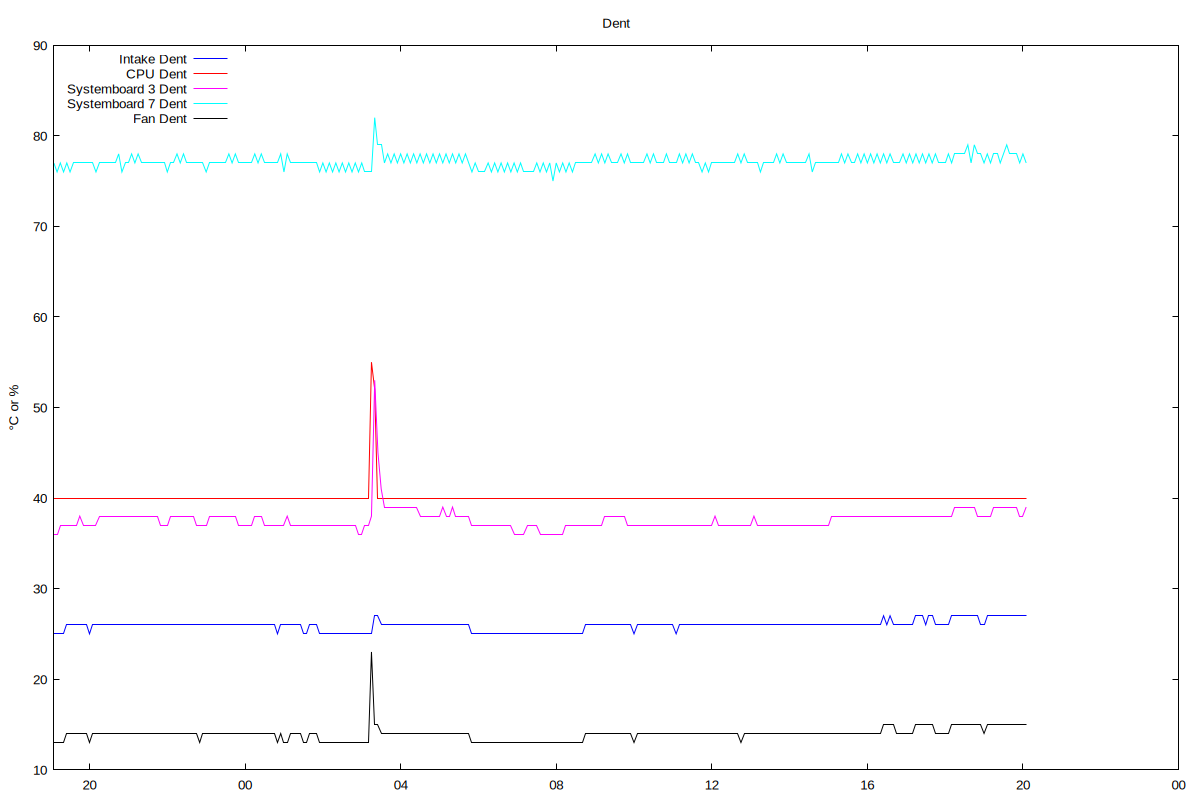Click the '04' x-axis tick label
Viewport: 1200px width, 800px height.
[400, 785]
